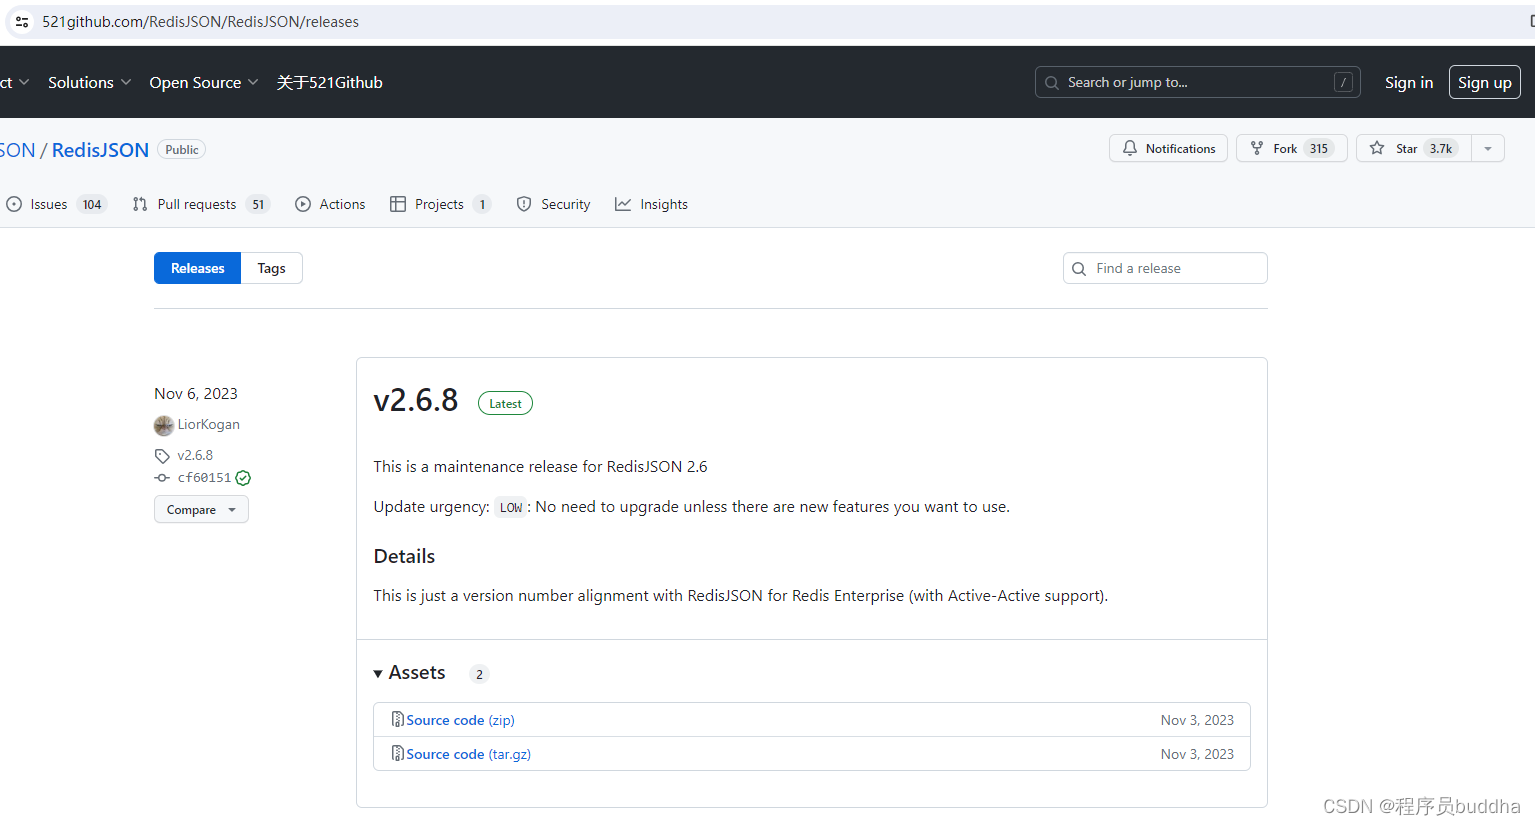
Task: Click the green verified check icon
Action: click(243, 478)
